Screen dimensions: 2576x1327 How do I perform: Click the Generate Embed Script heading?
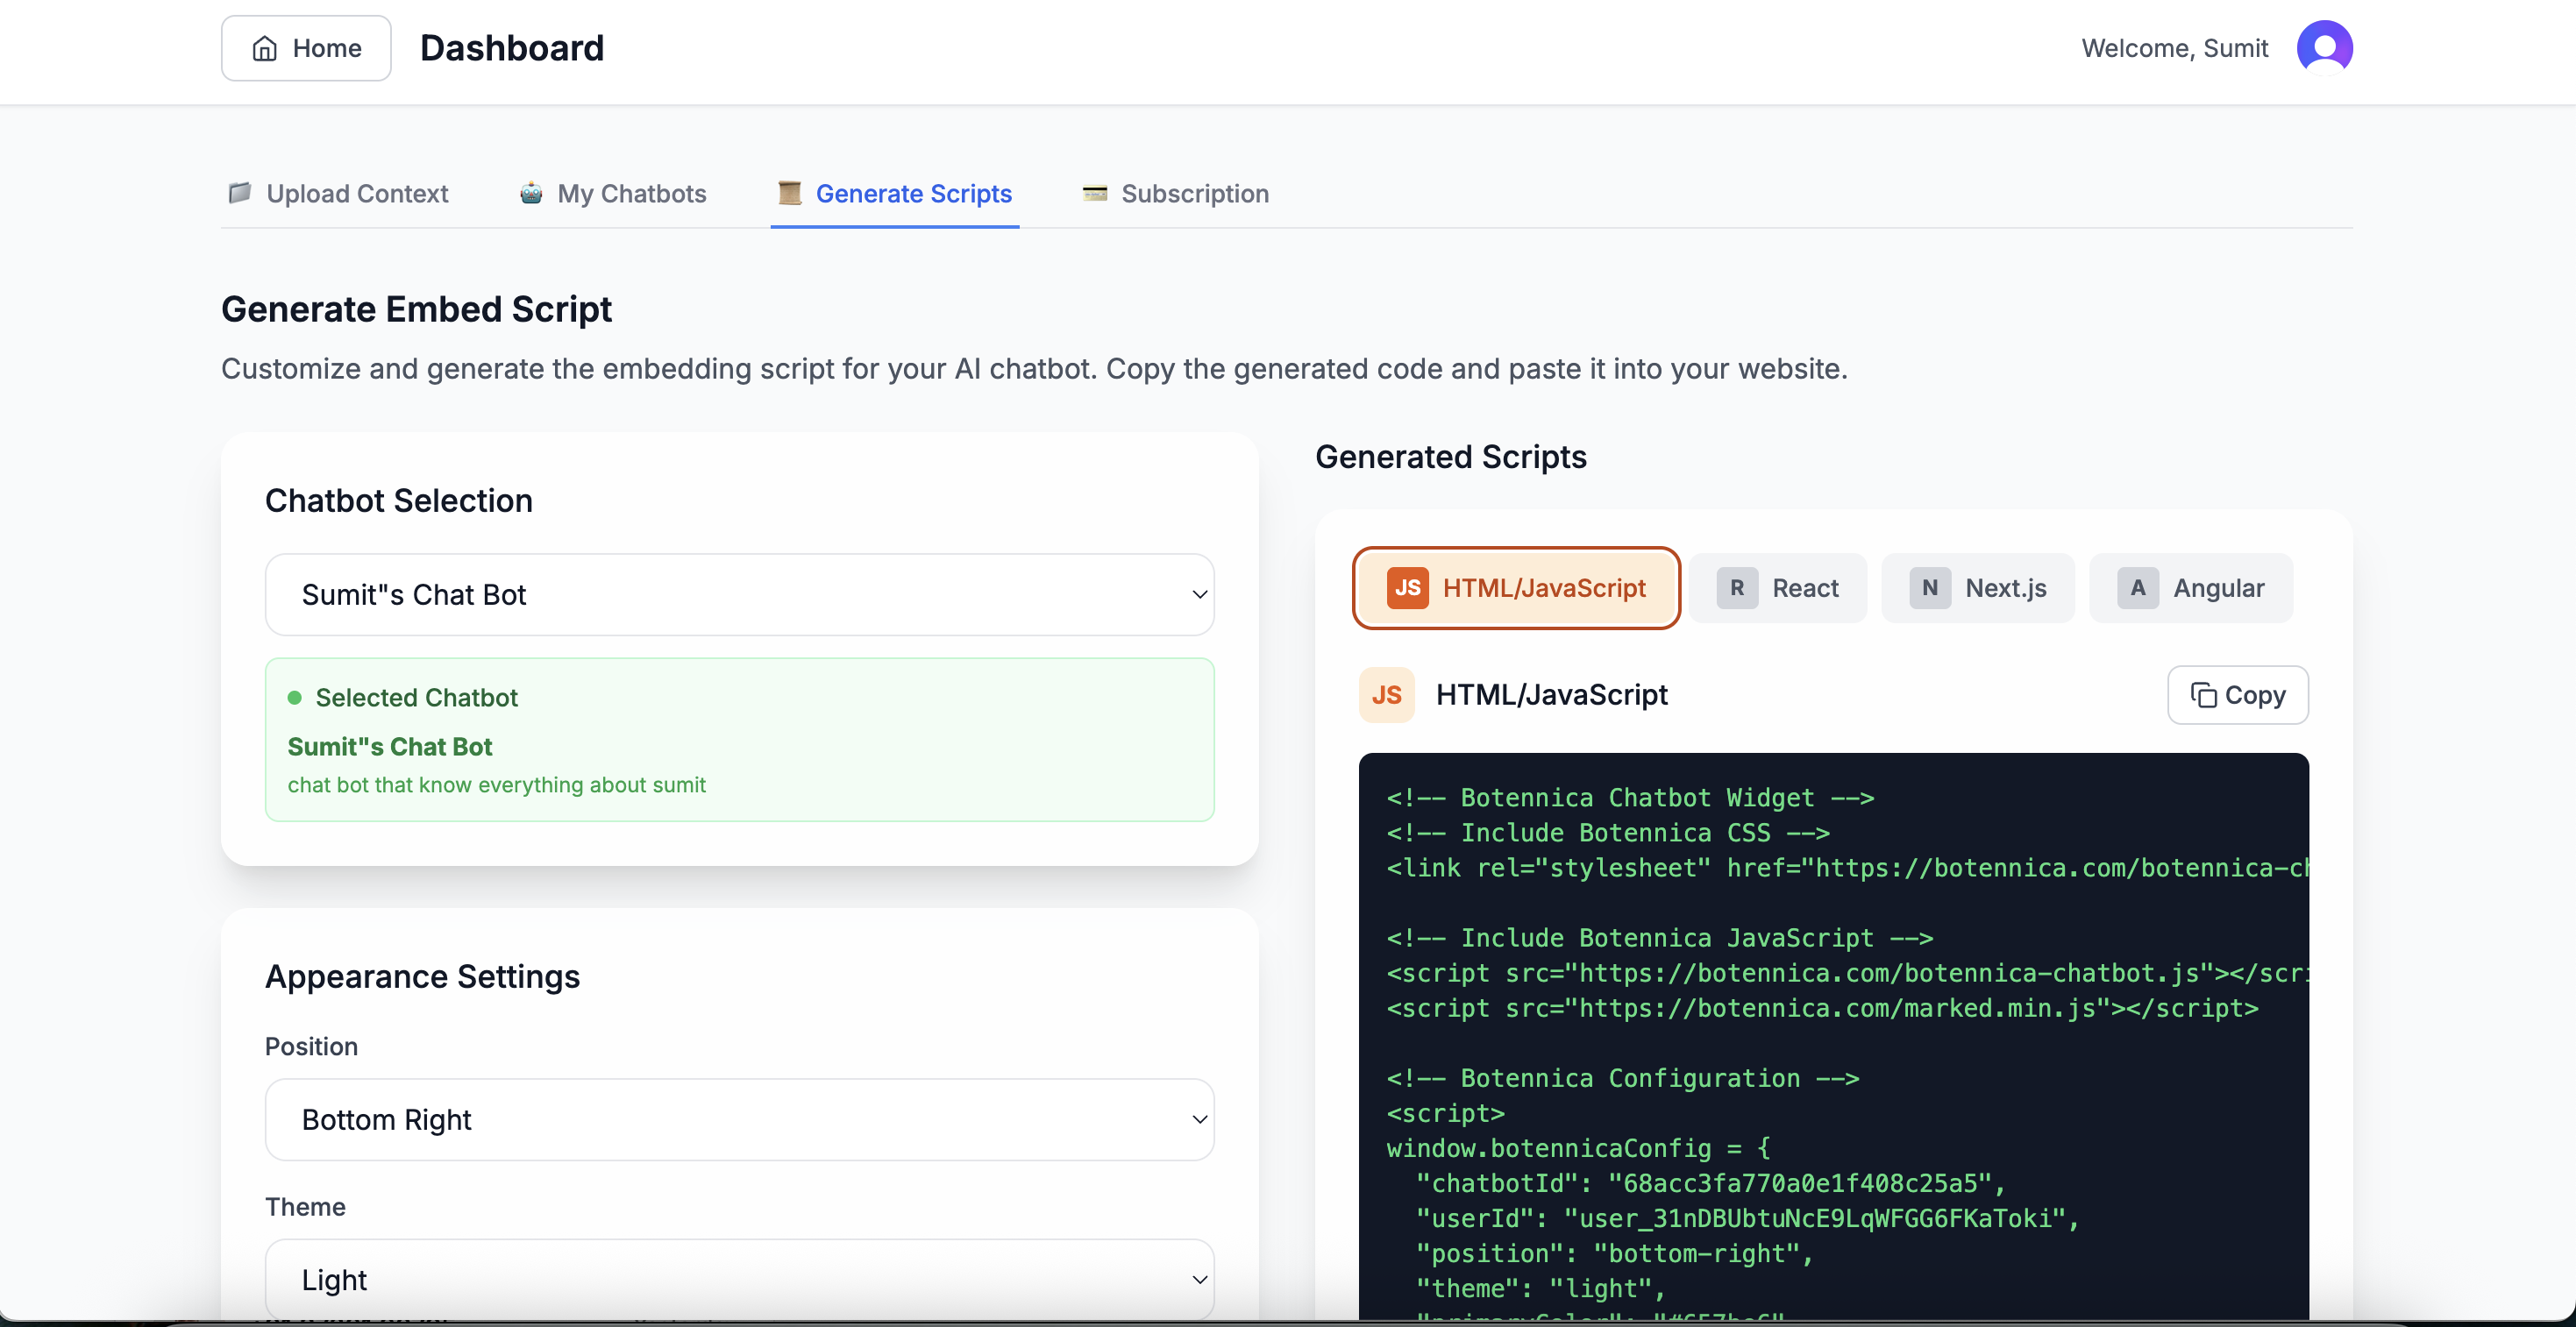pyautogui.click(x=416, y=309)
